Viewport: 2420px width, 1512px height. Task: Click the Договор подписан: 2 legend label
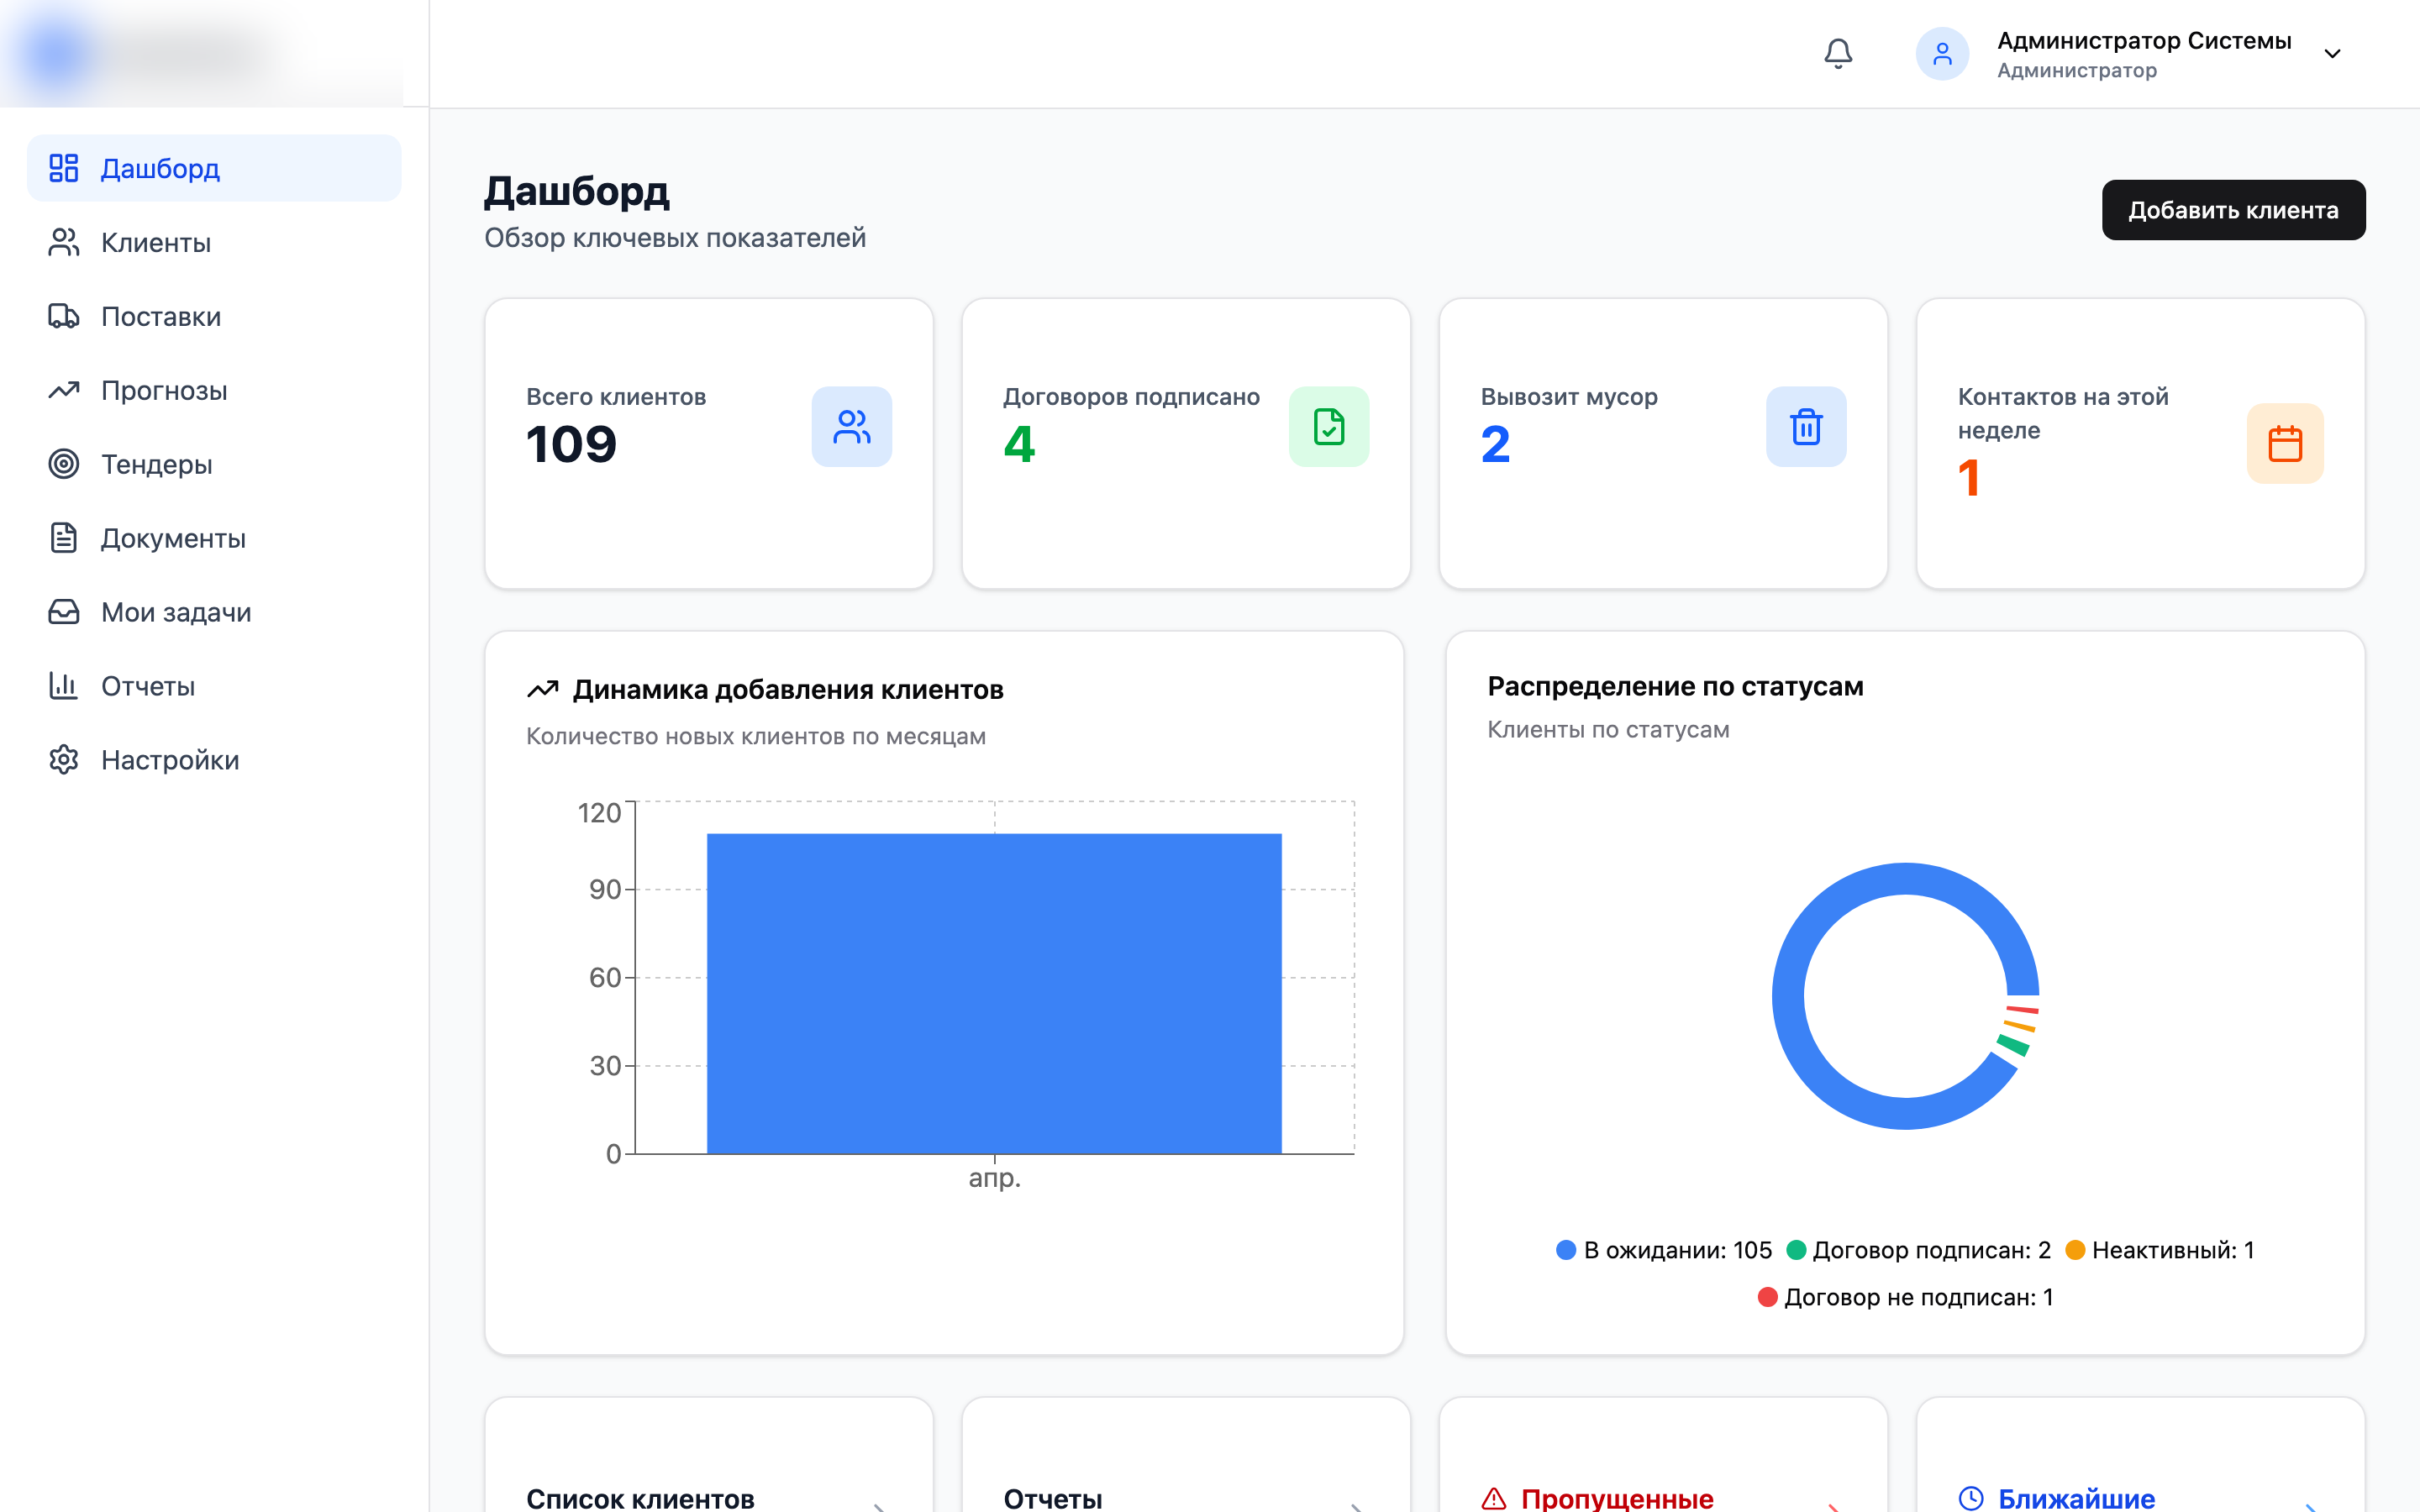coord(1931,1250)
